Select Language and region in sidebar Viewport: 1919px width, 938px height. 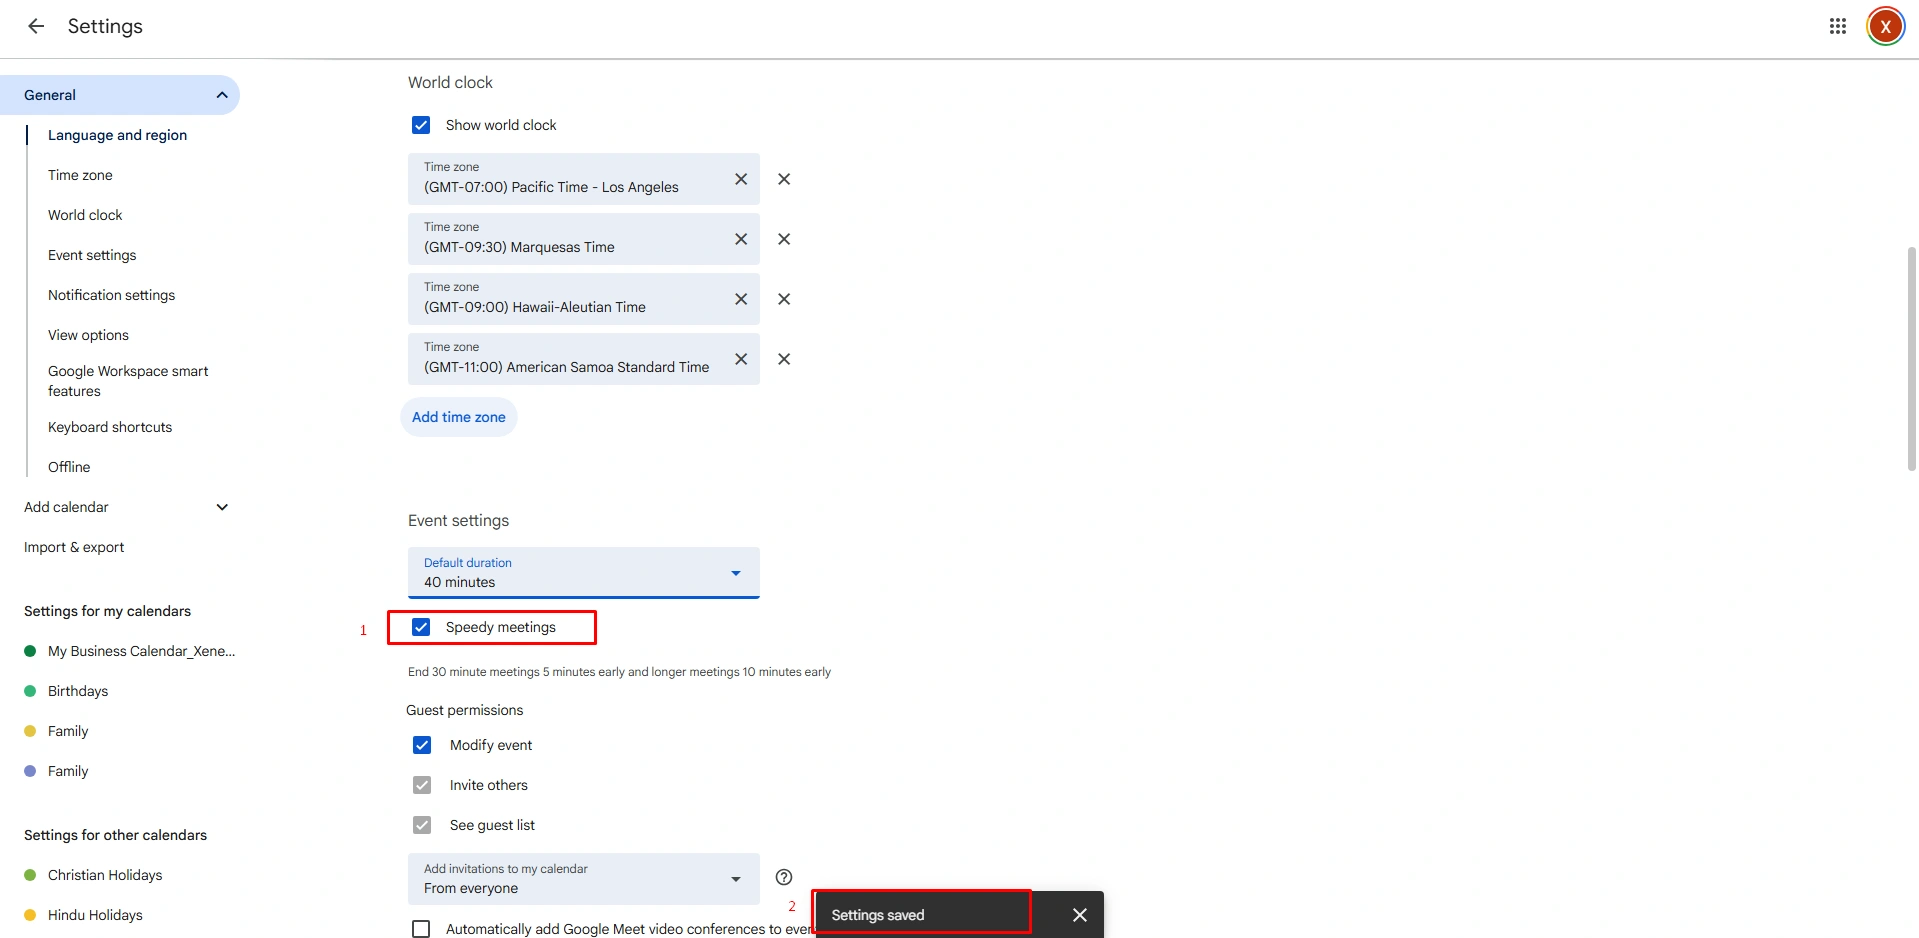117,135
